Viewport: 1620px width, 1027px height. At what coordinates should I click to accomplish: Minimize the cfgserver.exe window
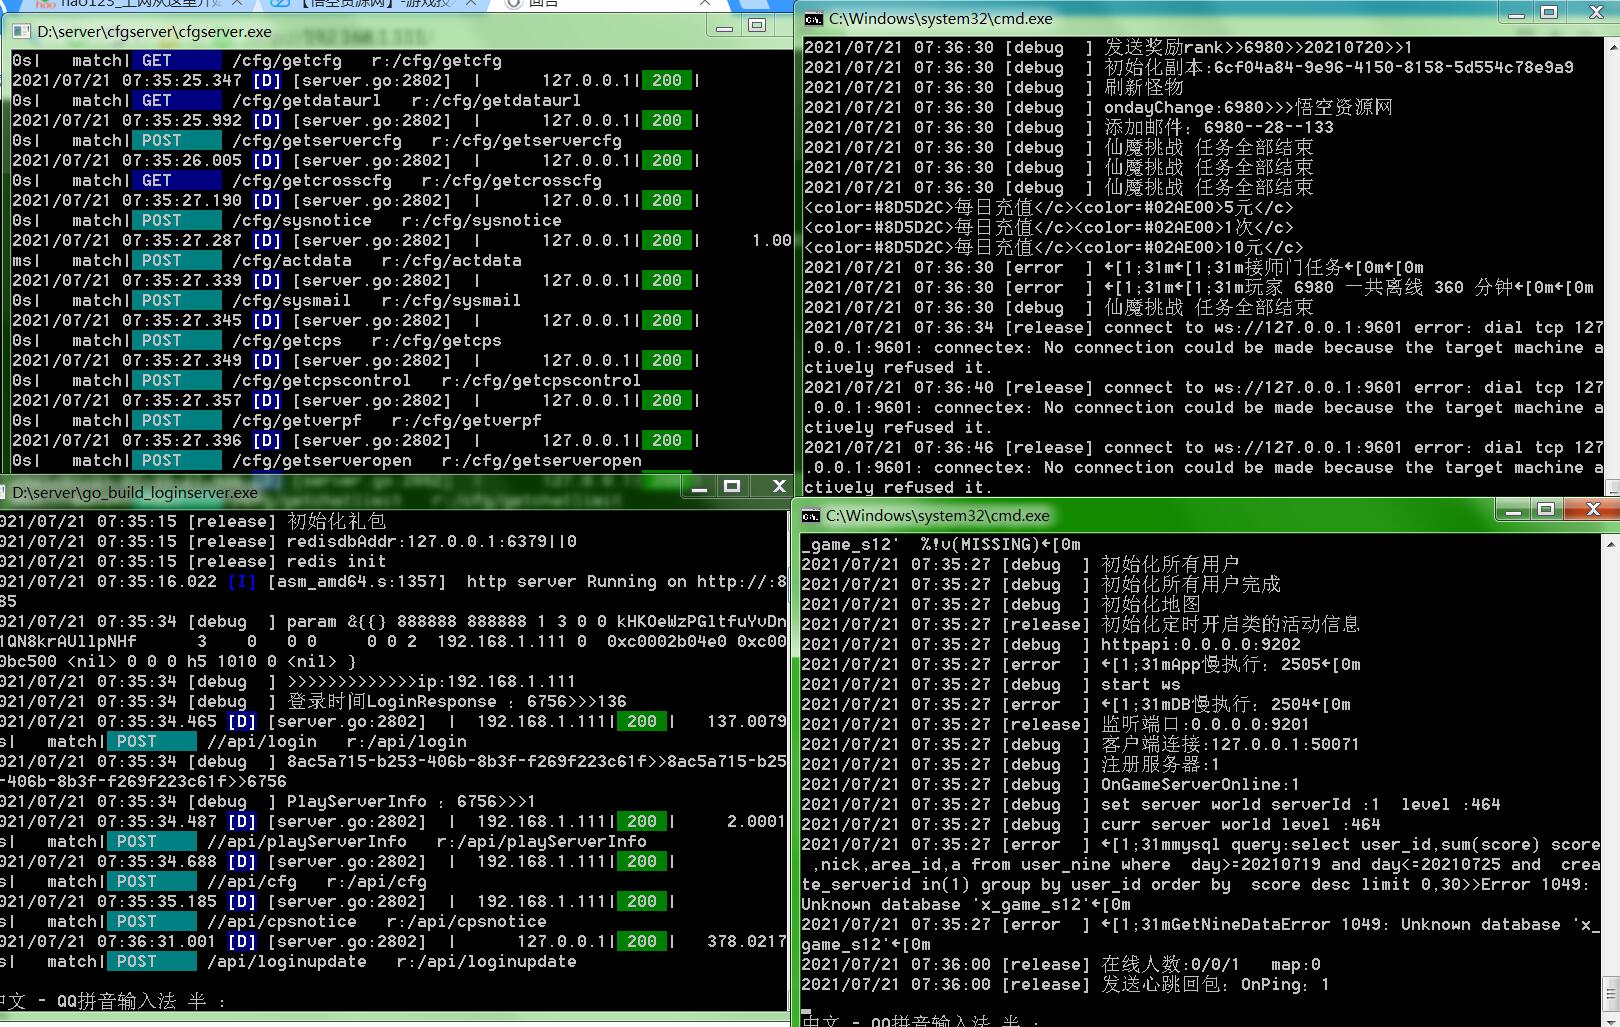tap(724, 27)
